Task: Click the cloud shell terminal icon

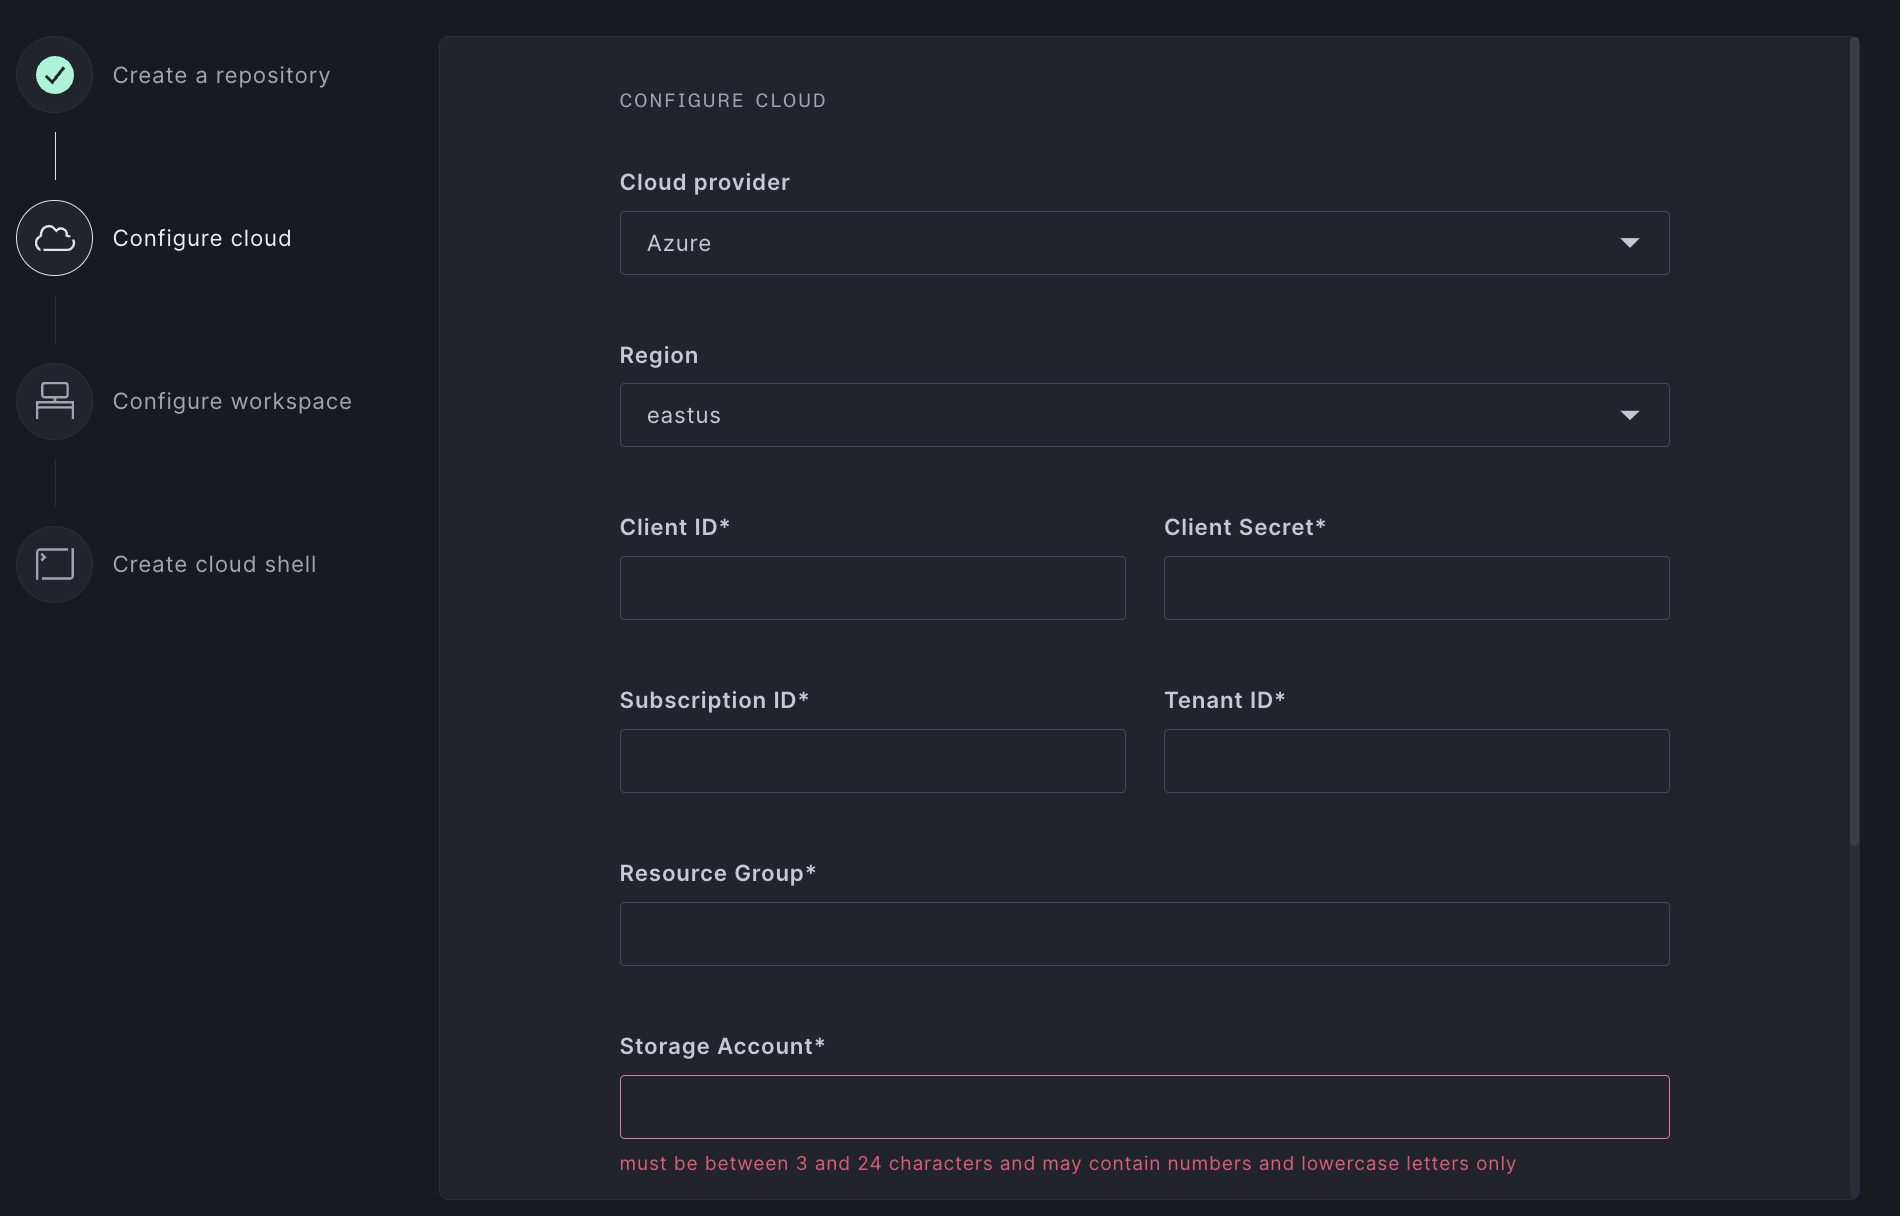Action: [x=55, y=564]
